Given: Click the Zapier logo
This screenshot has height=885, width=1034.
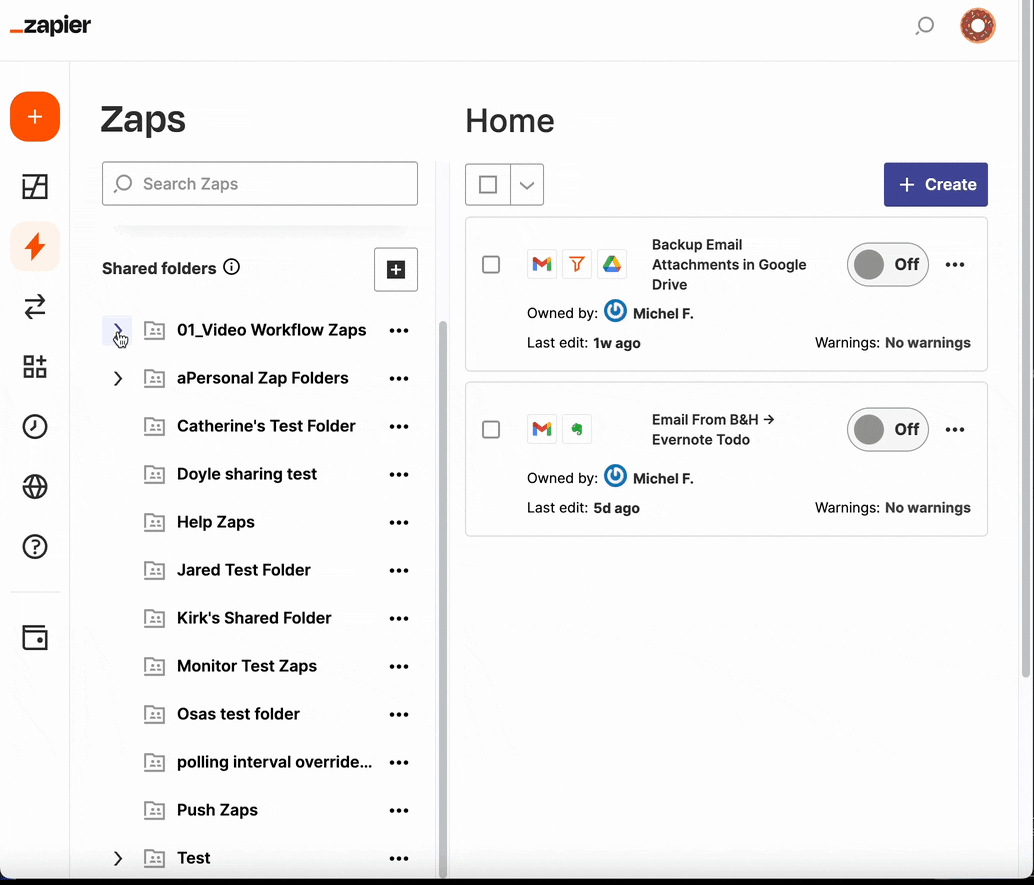Looking at the screenshot, I should point(51,26).
